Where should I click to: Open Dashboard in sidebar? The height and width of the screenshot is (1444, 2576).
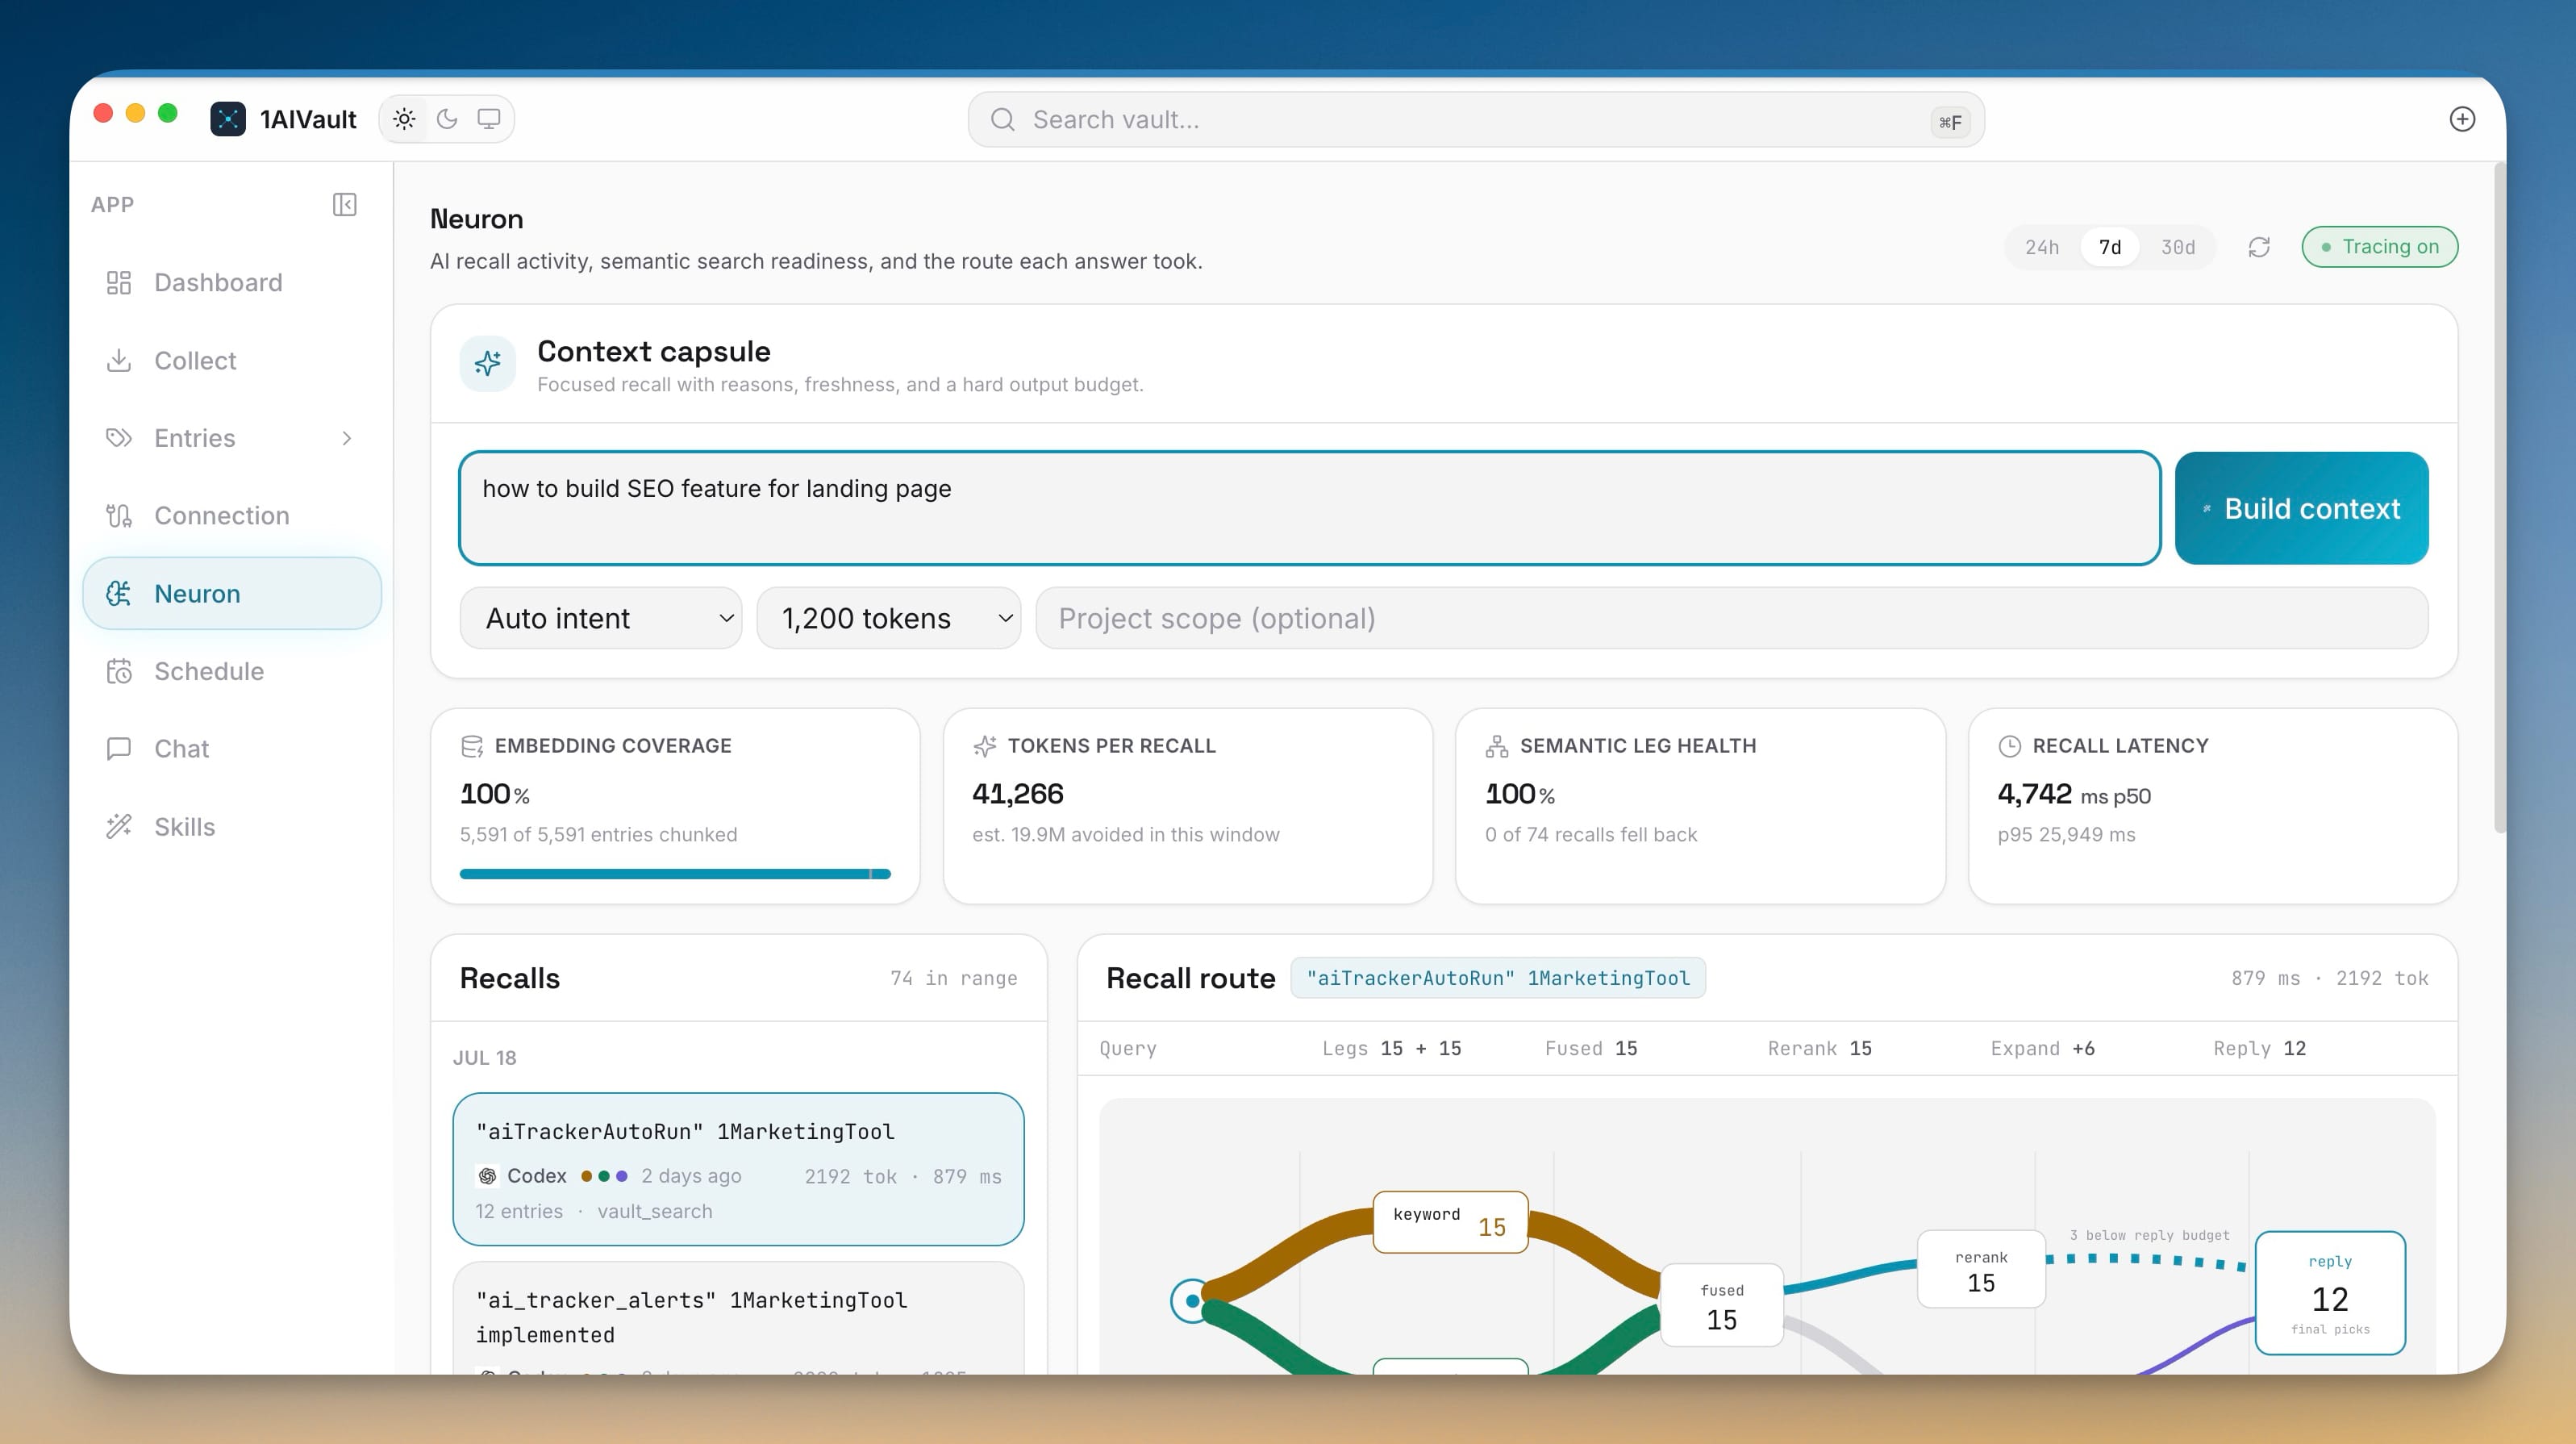232,283
